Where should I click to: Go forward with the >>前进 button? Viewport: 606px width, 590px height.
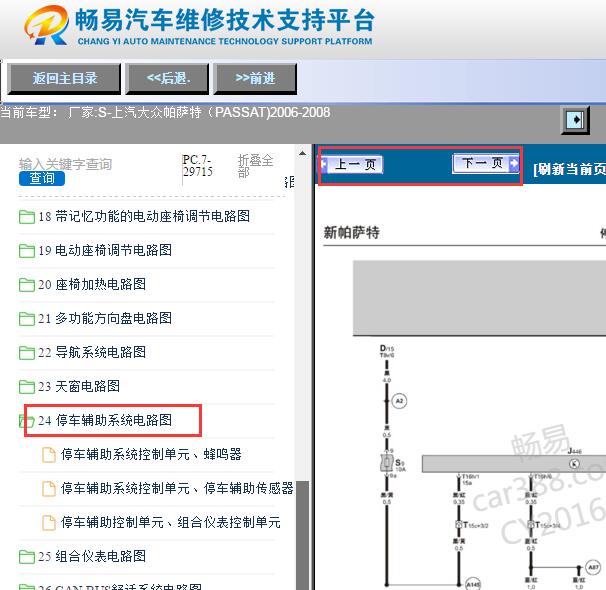pyautogui.click(x=255, y=79)
